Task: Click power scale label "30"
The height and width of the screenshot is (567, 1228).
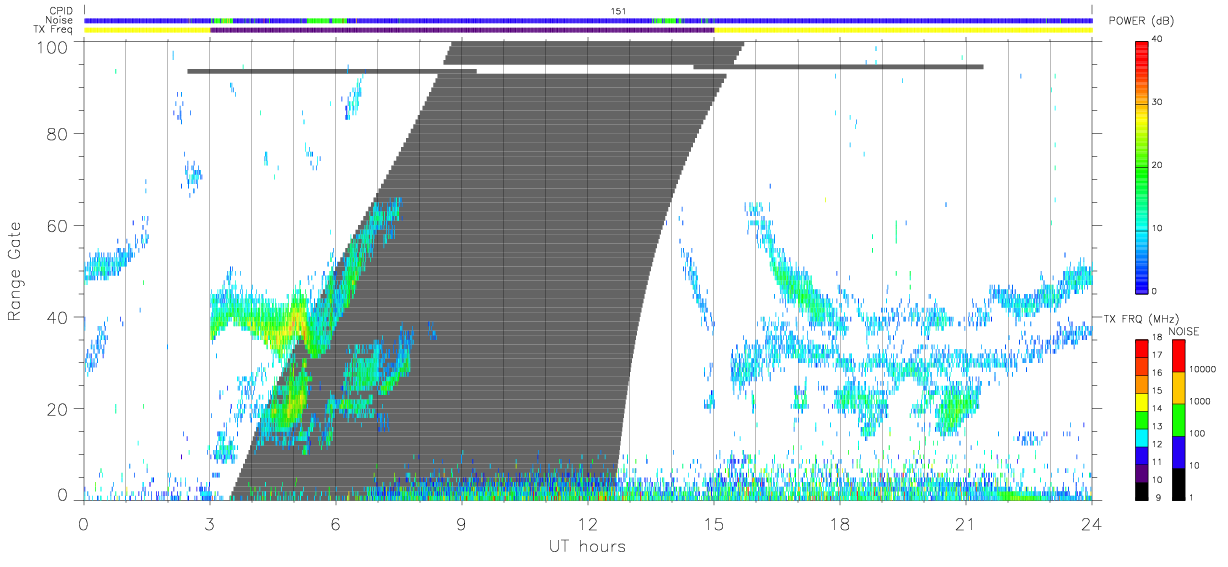Action: 1157,102
